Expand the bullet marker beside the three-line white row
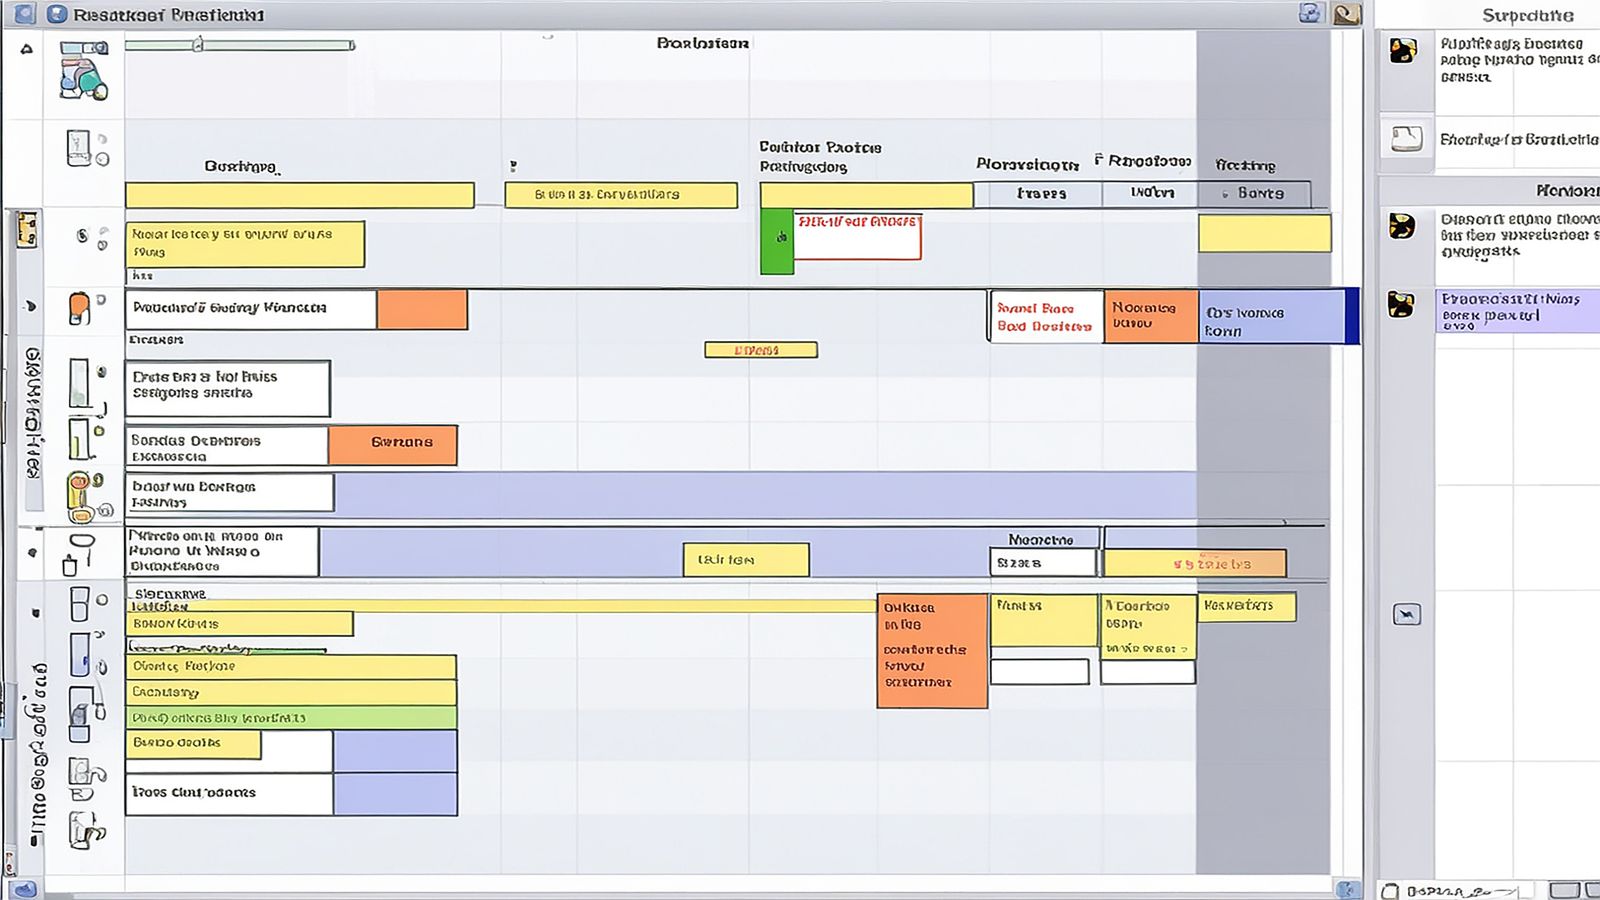 point(33,552)
